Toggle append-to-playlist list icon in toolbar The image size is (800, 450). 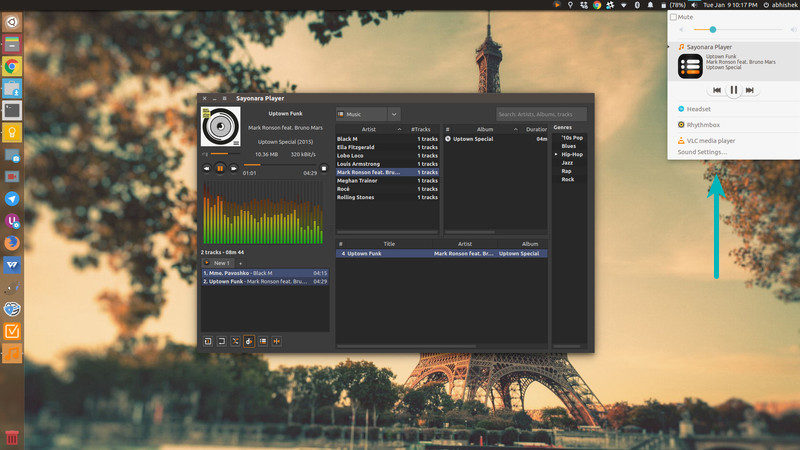coord(263,341)
